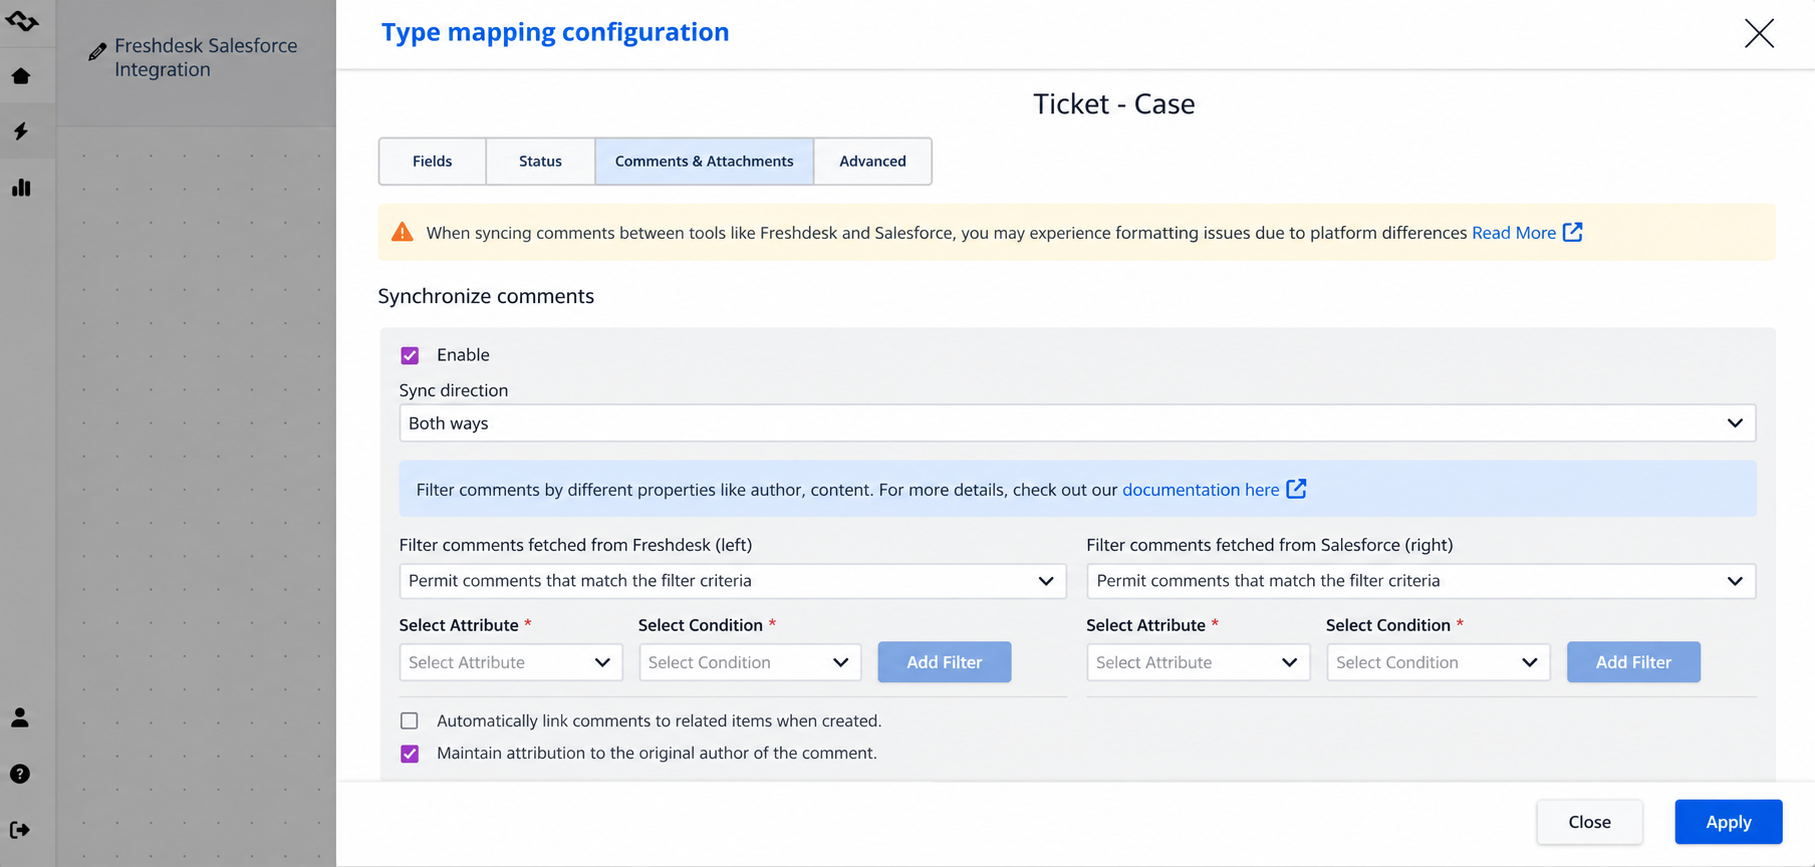
Task: Open the Freshdesk filter comments mode dropdown
Action: point(732,581)
